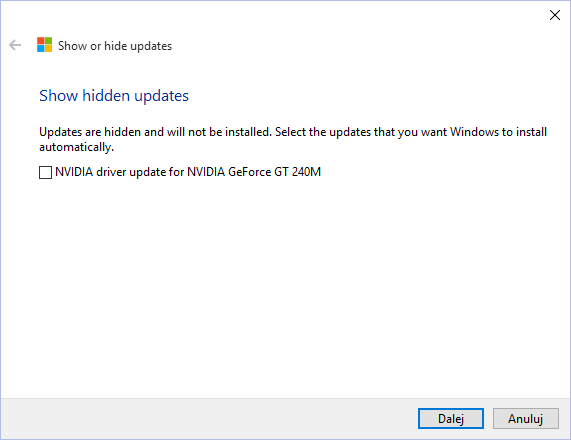Click the yellow square of the logo
The height and width of the screenshot is (440, 571).
(x=48, y=49)
